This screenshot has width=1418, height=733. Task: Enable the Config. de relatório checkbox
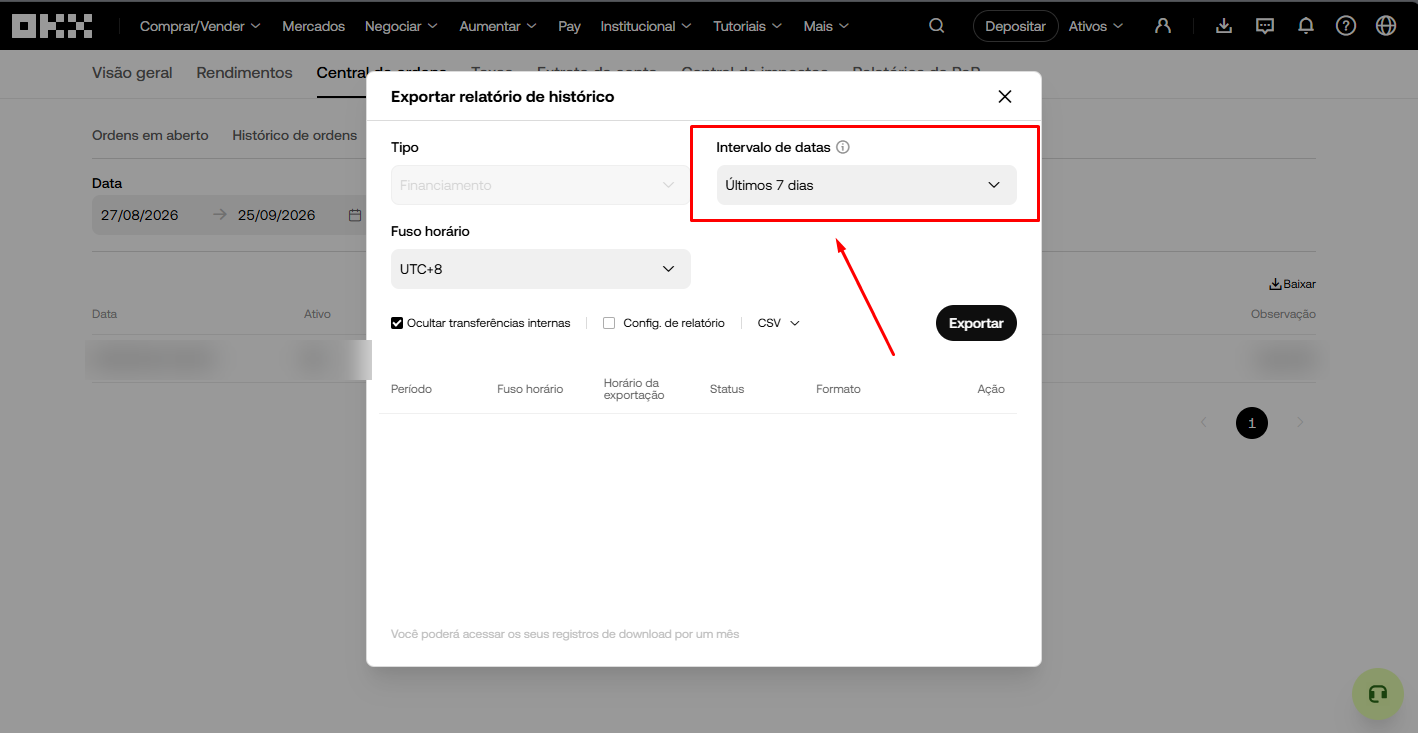coord(609,323)
